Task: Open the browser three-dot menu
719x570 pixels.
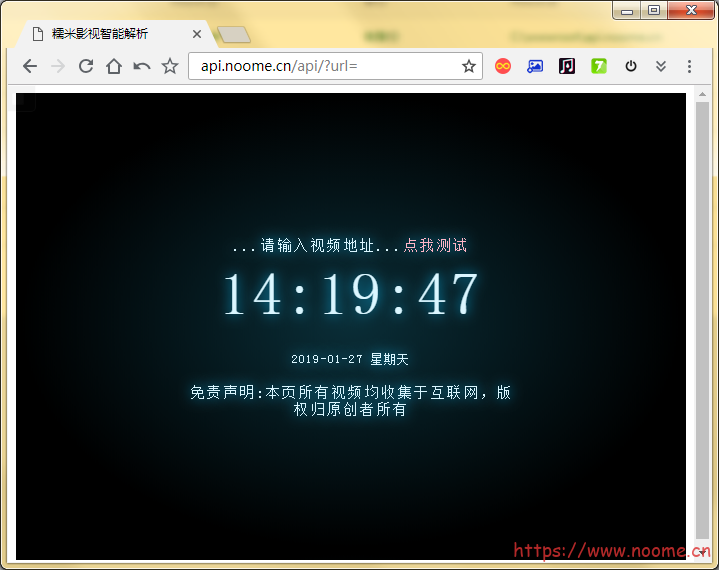Action: [x=689, y=66]
